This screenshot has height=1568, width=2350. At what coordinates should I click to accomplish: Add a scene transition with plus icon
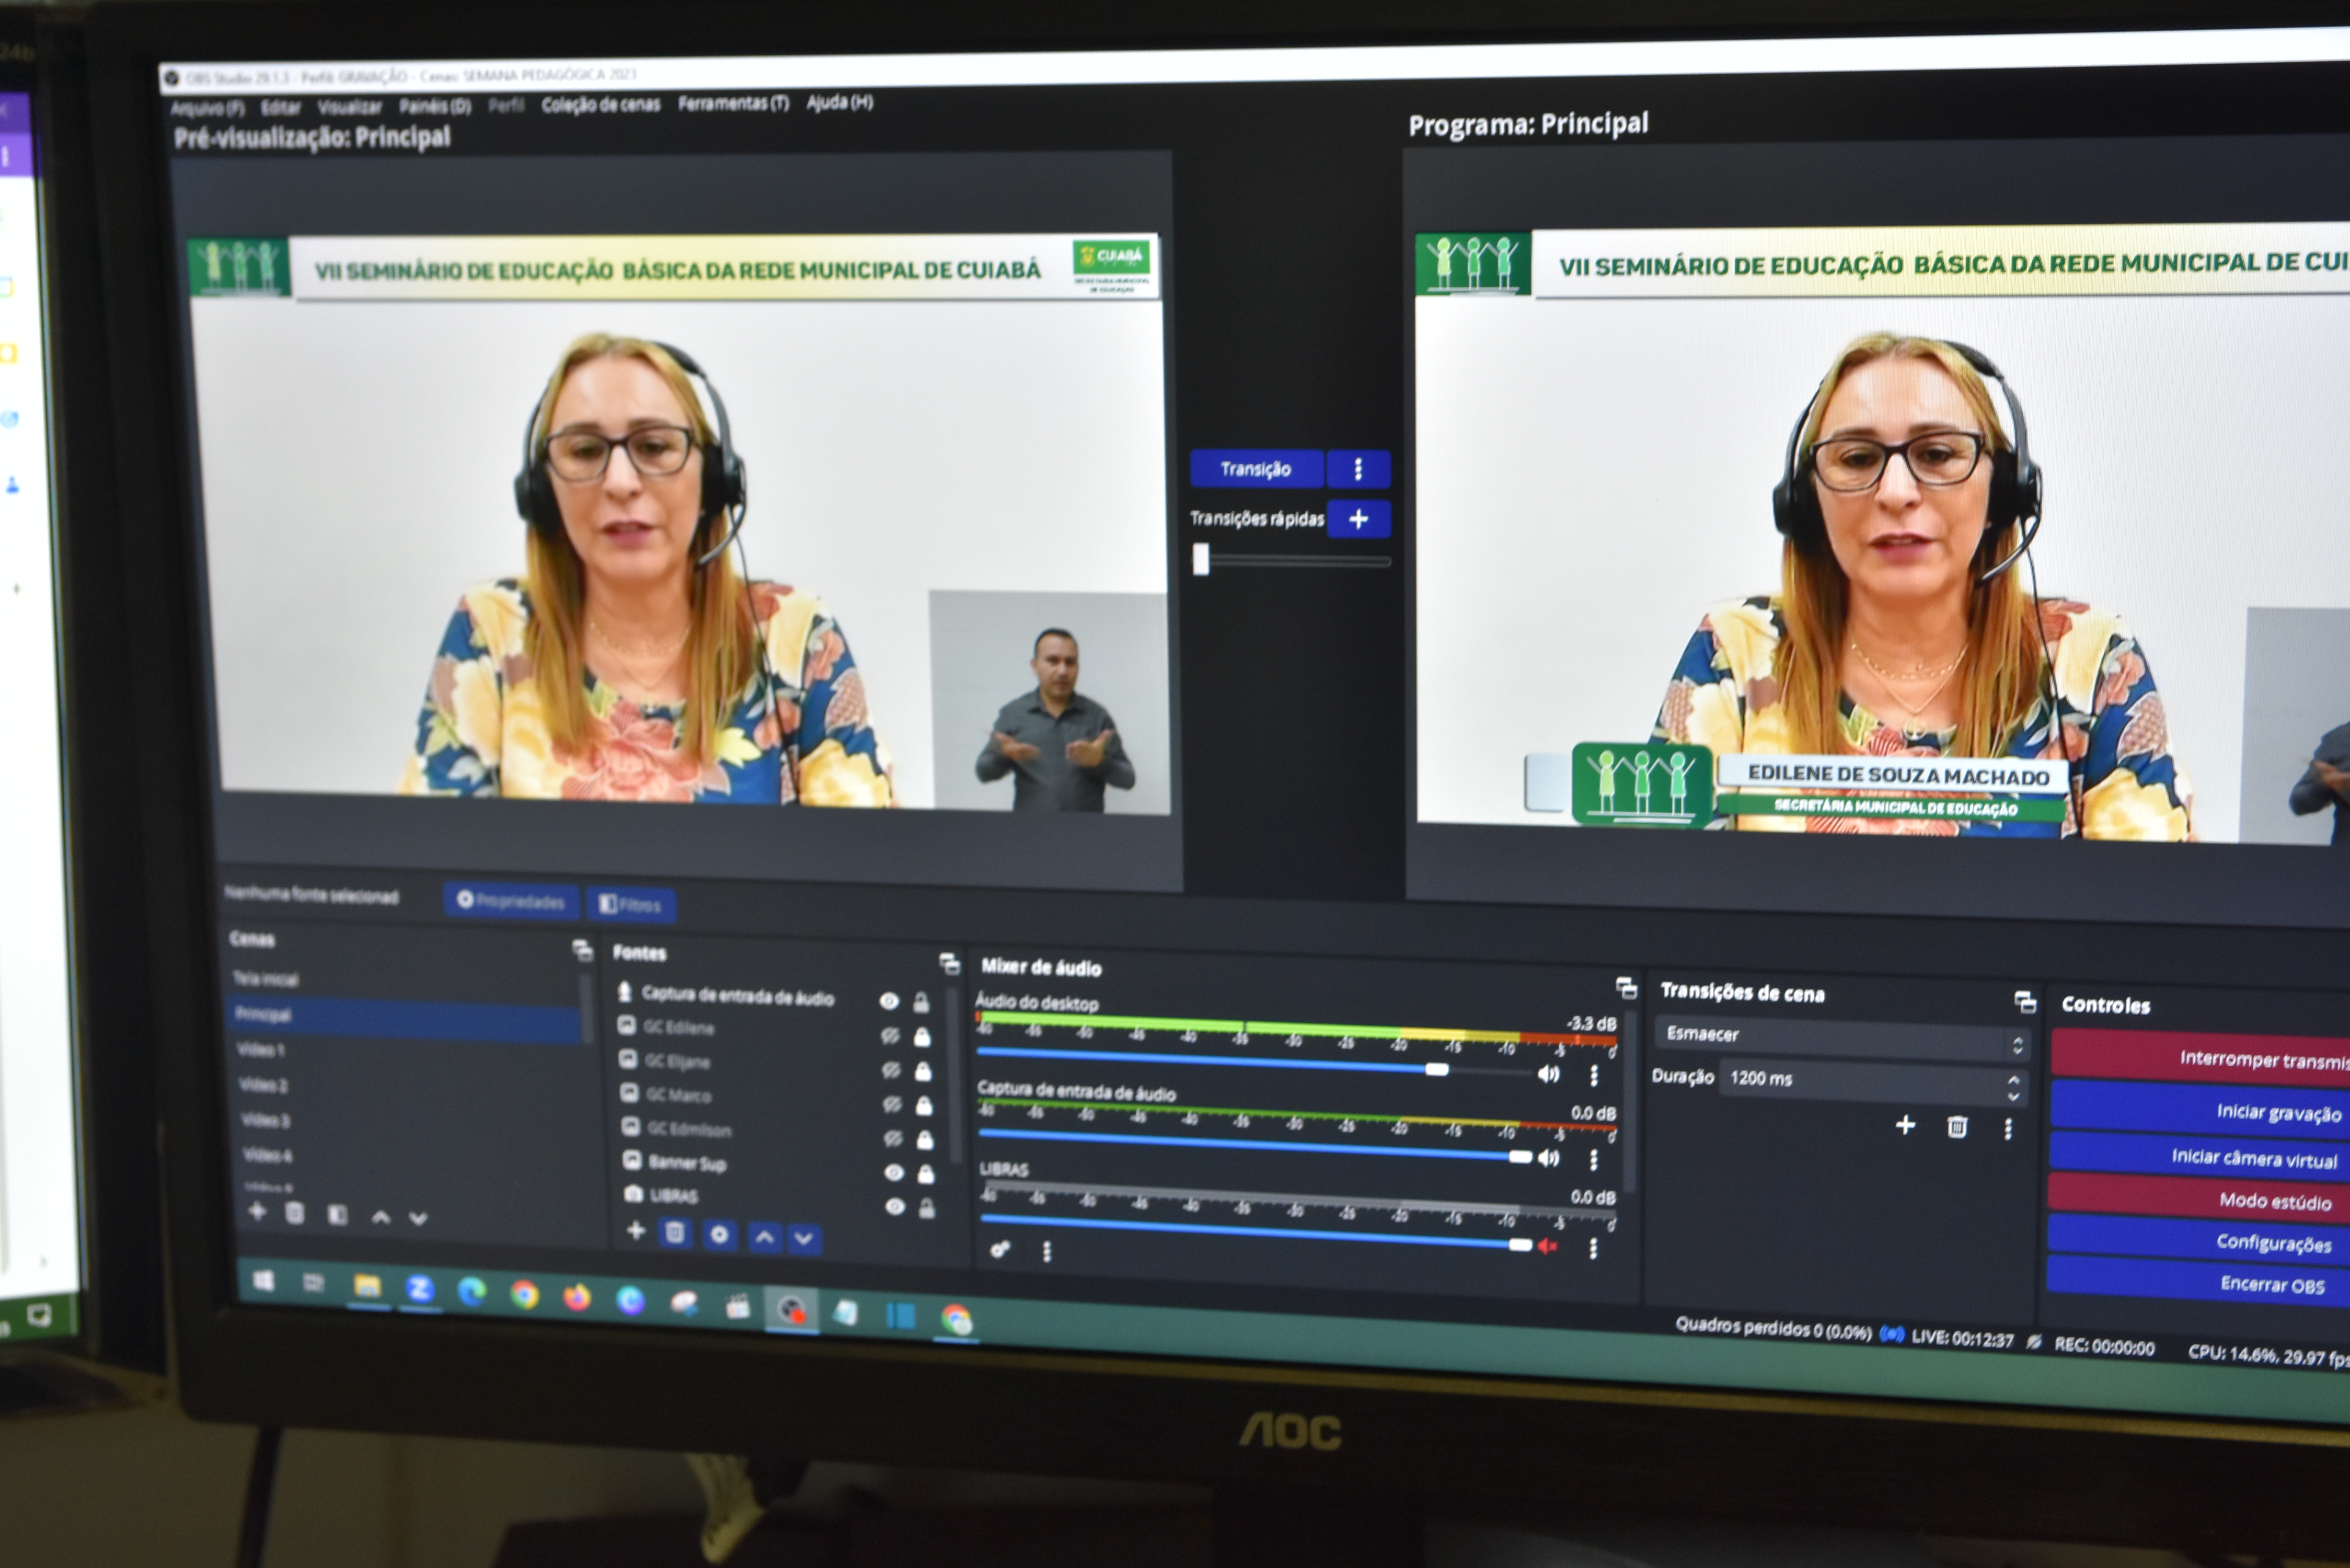click(1905, 1125)
